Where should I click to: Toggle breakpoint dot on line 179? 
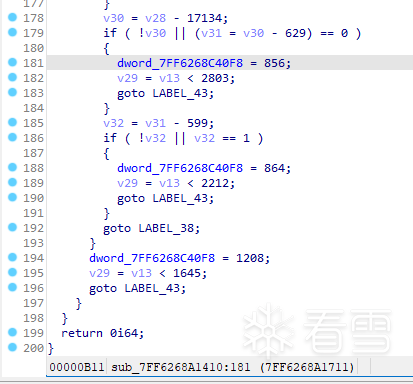[x=12, y=32]
